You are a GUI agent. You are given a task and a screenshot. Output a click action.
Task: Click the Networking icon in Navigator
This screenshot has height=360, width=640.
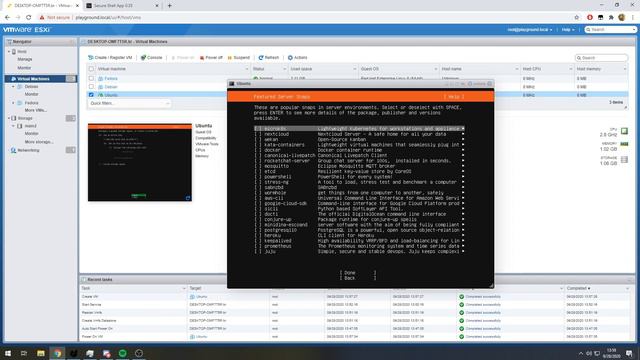[13, 150]
